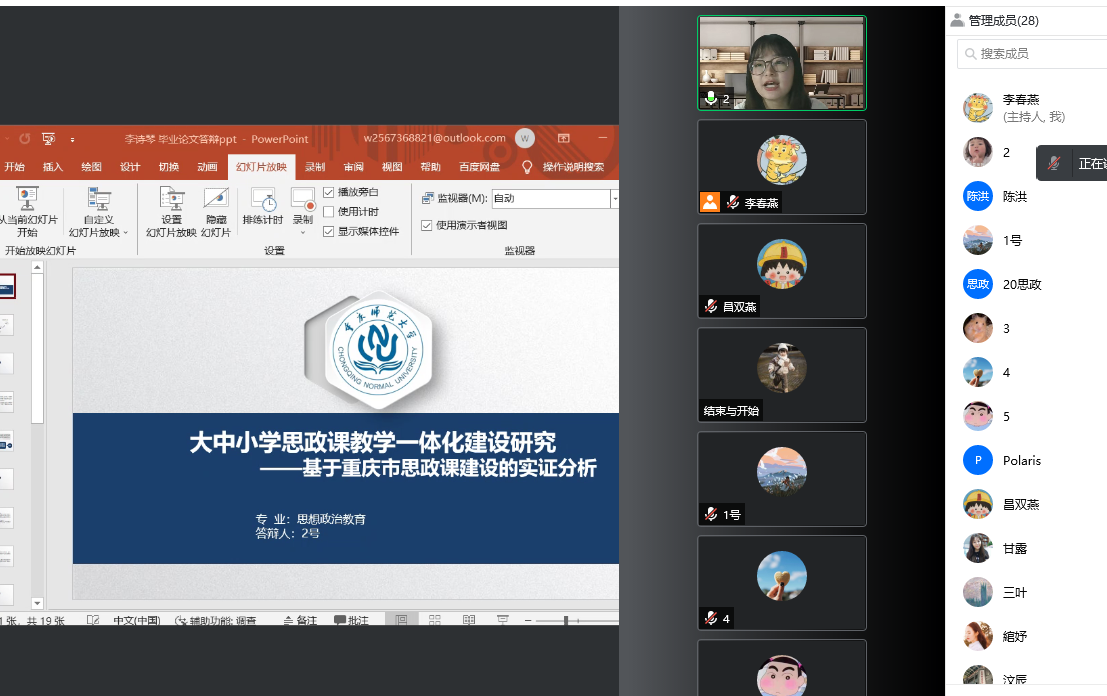Open the 审阅 ribbon tab

[x=353, y=167]
